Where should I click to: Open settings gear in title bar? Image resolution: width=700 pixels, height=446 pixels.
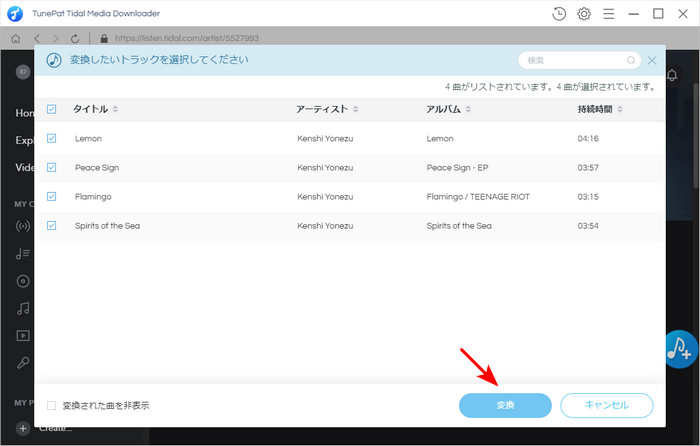tap(584, 14)
